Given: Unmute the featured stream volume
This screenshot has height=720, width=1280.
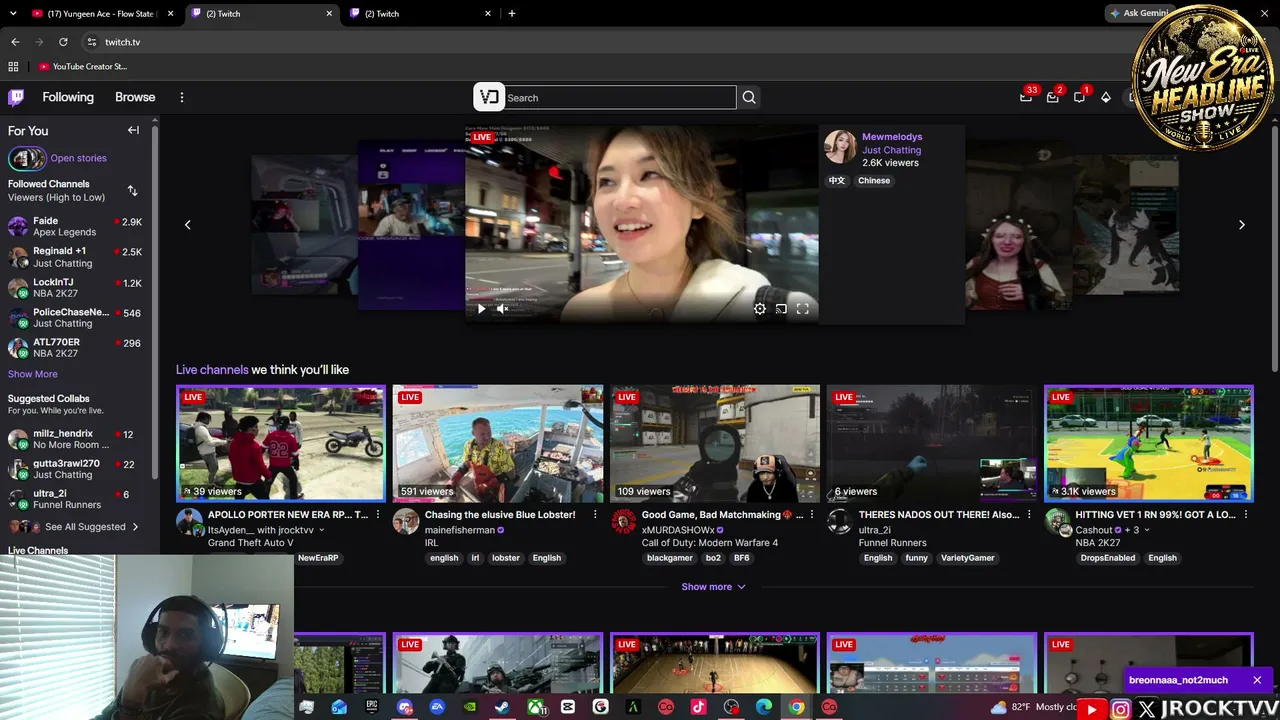Looking at the screenshot, I should (x=503, y=309).
